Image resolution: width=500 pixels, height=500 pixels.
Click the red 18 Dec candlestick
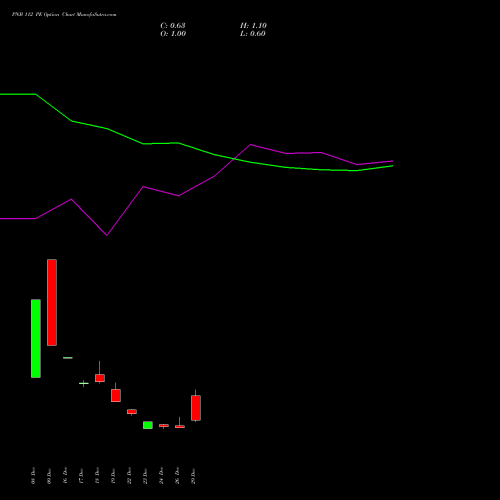coord(100,378)
